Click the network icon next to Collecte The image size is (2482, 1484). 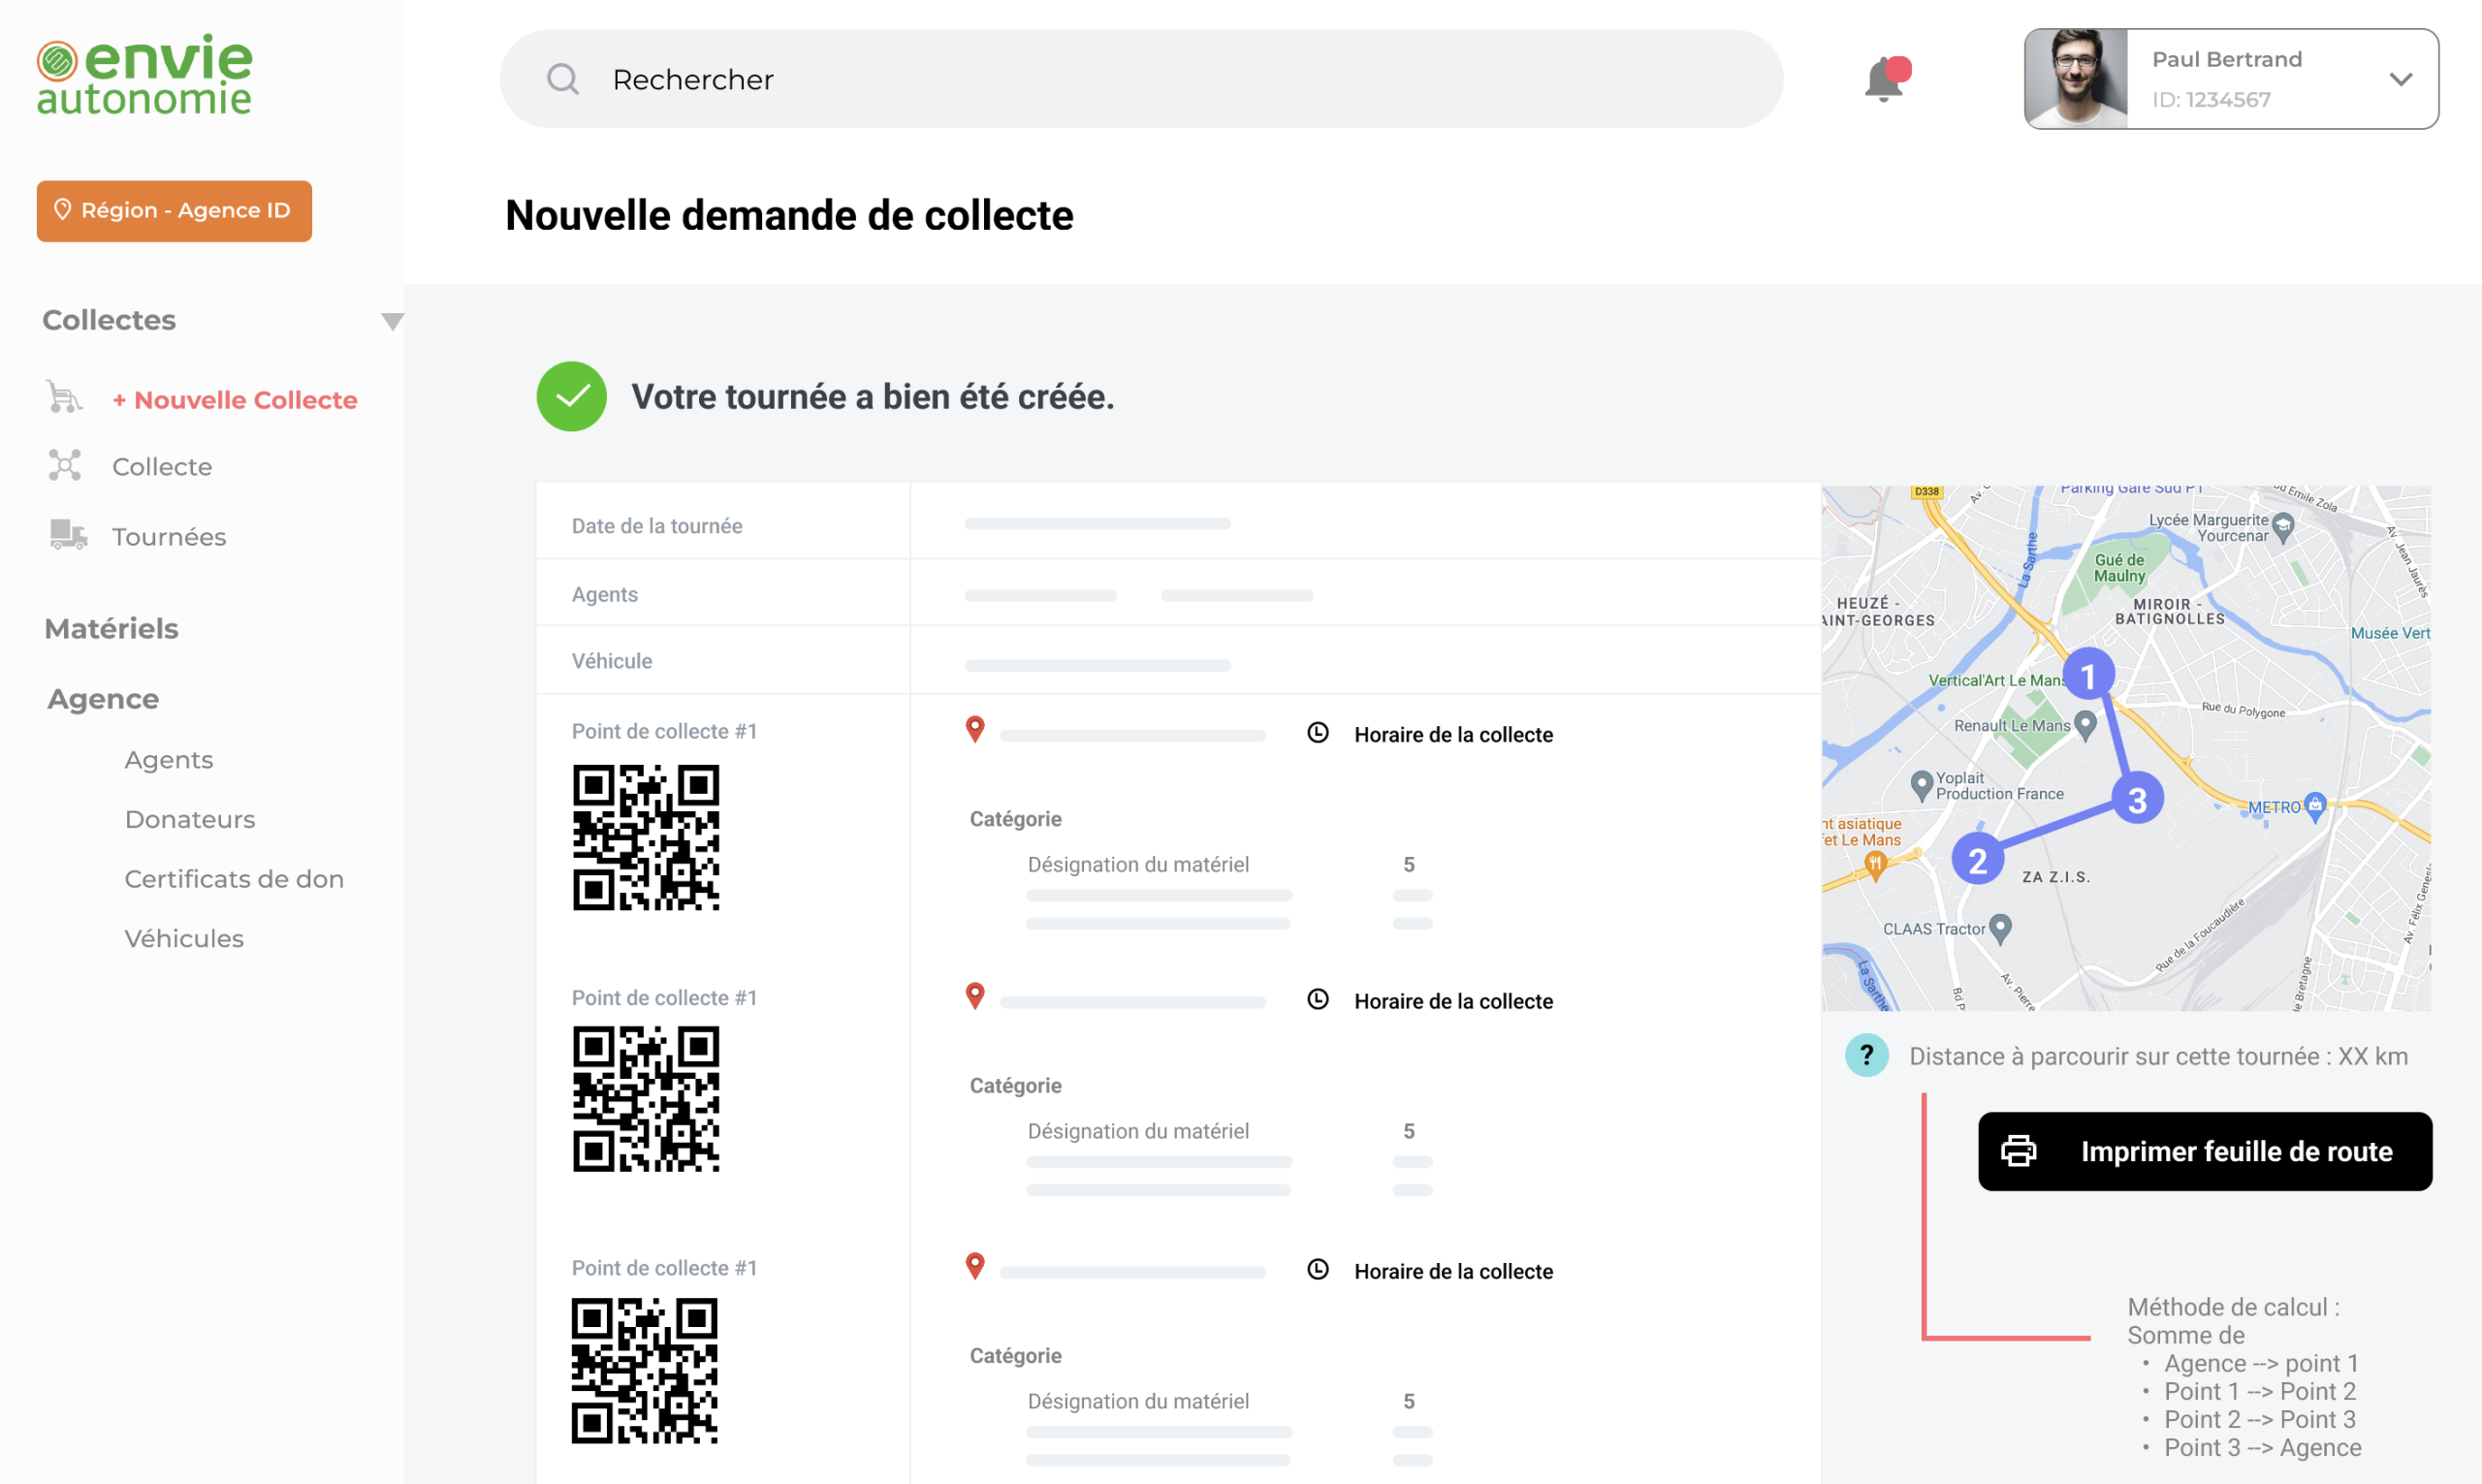(63, 465)
